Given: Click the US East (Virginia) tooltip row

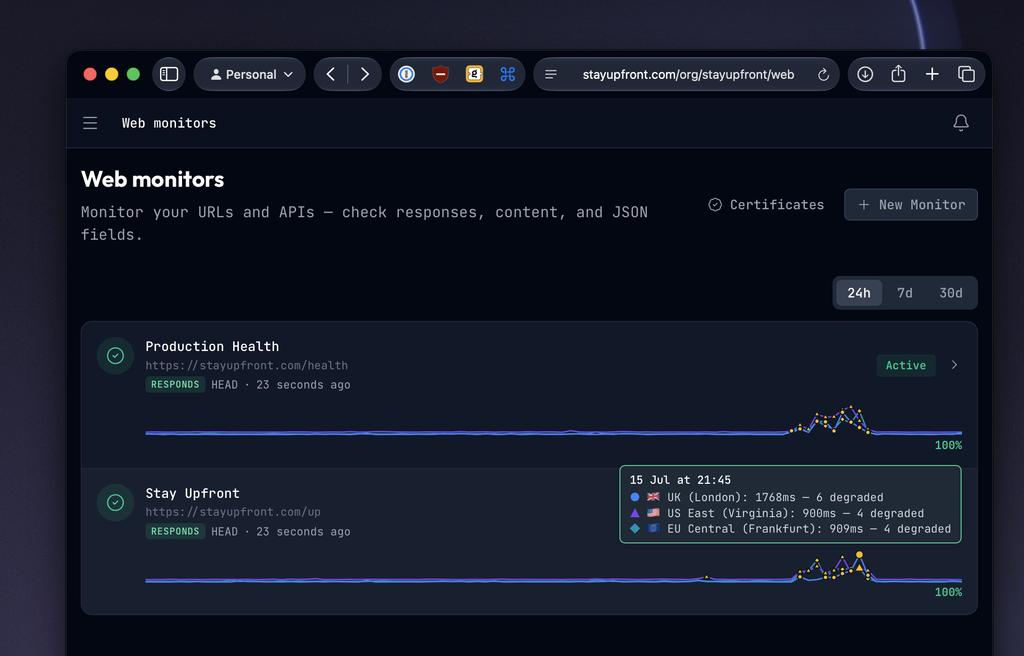Looking at the screenshot, I should pos(776,513).
